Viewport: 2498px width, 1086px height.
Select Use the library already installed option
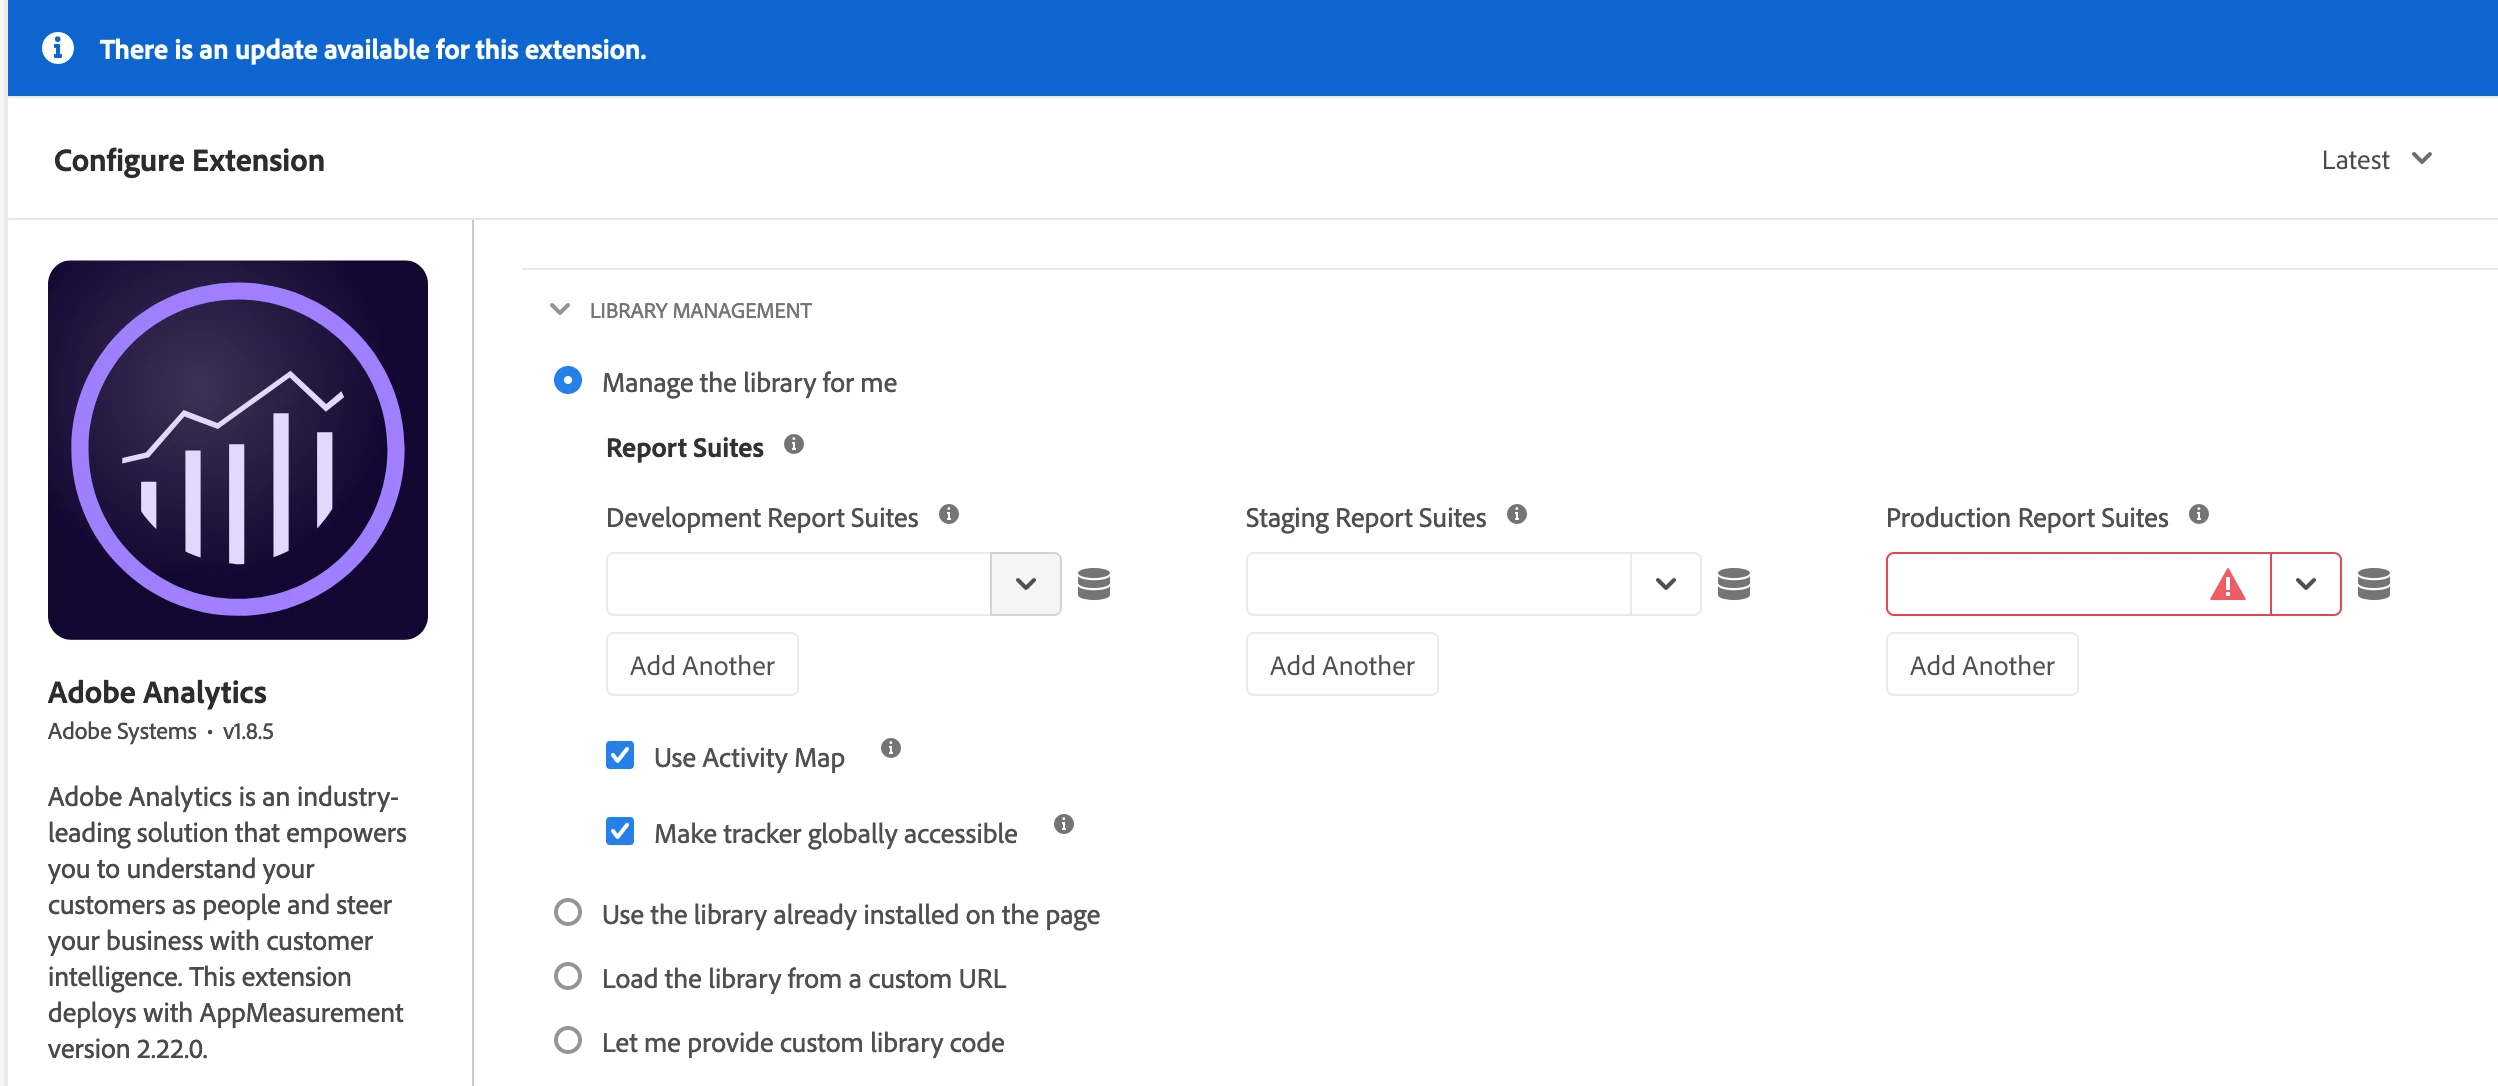pos(568,912)
